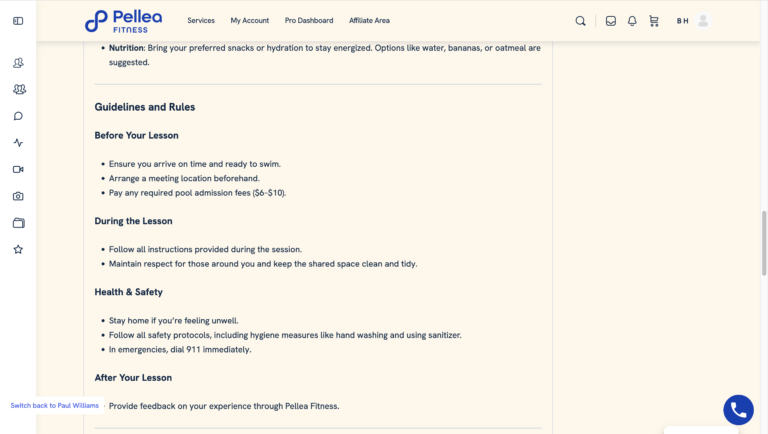Open the folder documents sidebar icon
Image resolution: width=768 pixels, height=434 pixels.
(19, 223)
